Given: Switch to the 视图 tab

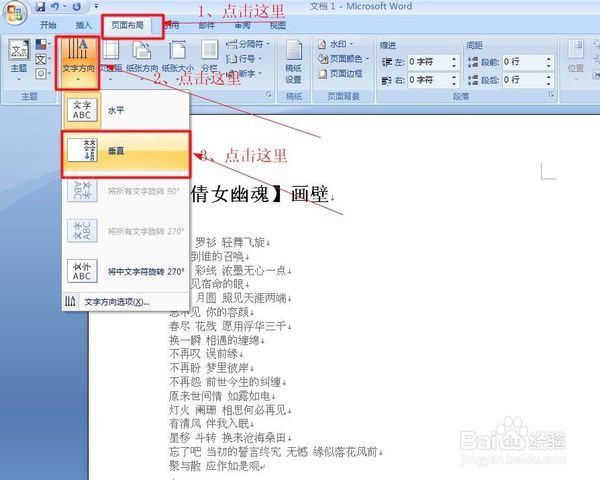Looking at the screenshot, I should pyautogui.click(x=278, y=25).
